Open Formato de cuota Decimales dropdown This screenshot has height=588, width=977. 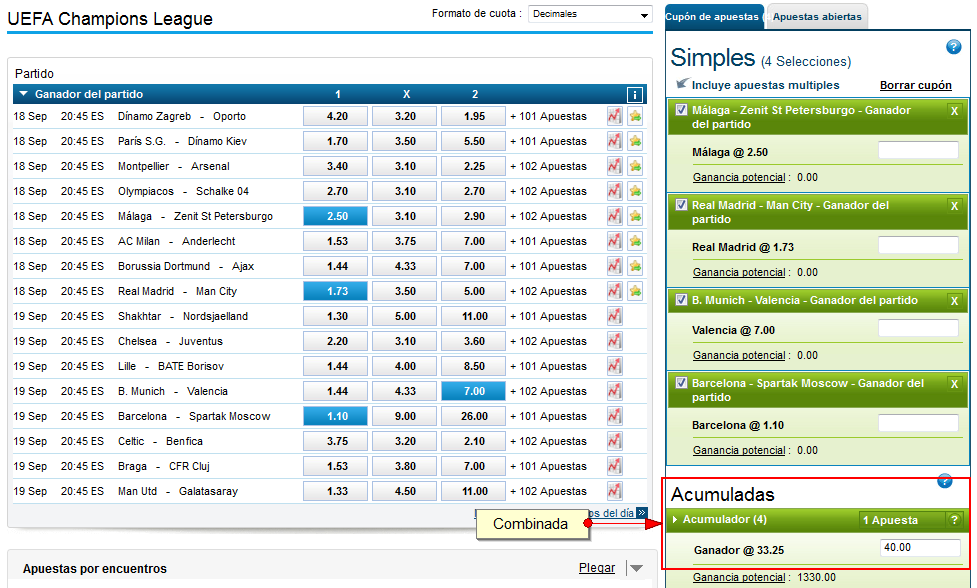590,14
